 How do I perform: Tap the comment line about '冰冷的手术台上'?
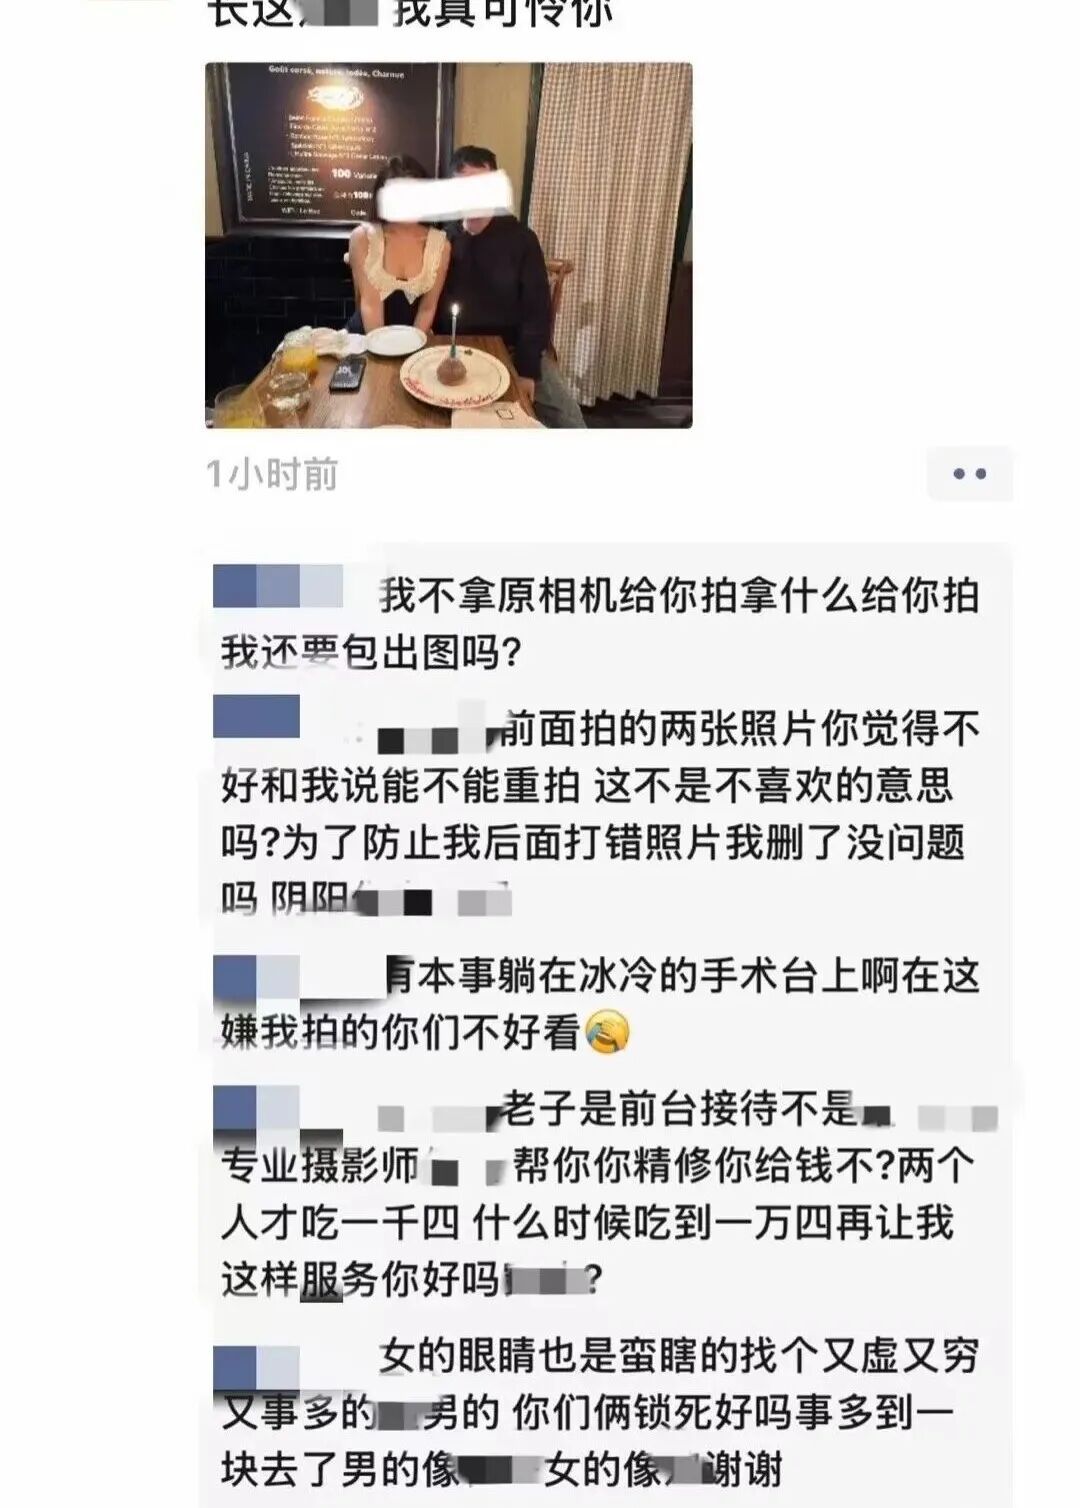point(683,977)
